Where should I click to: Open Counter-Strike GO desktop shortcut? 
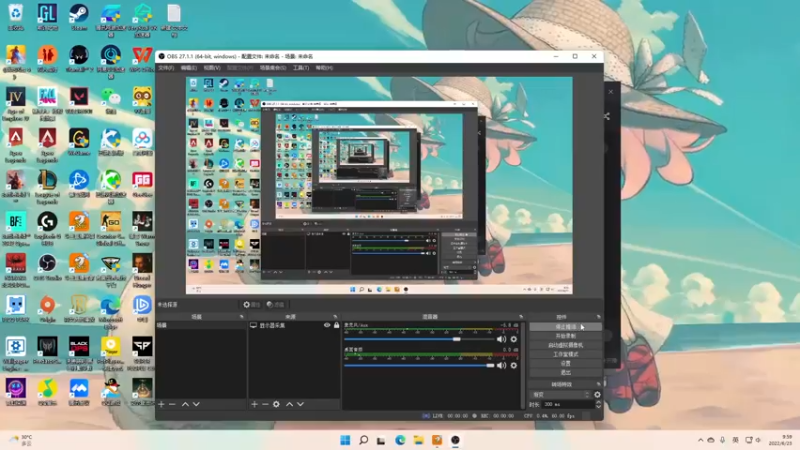pos(111,229)
